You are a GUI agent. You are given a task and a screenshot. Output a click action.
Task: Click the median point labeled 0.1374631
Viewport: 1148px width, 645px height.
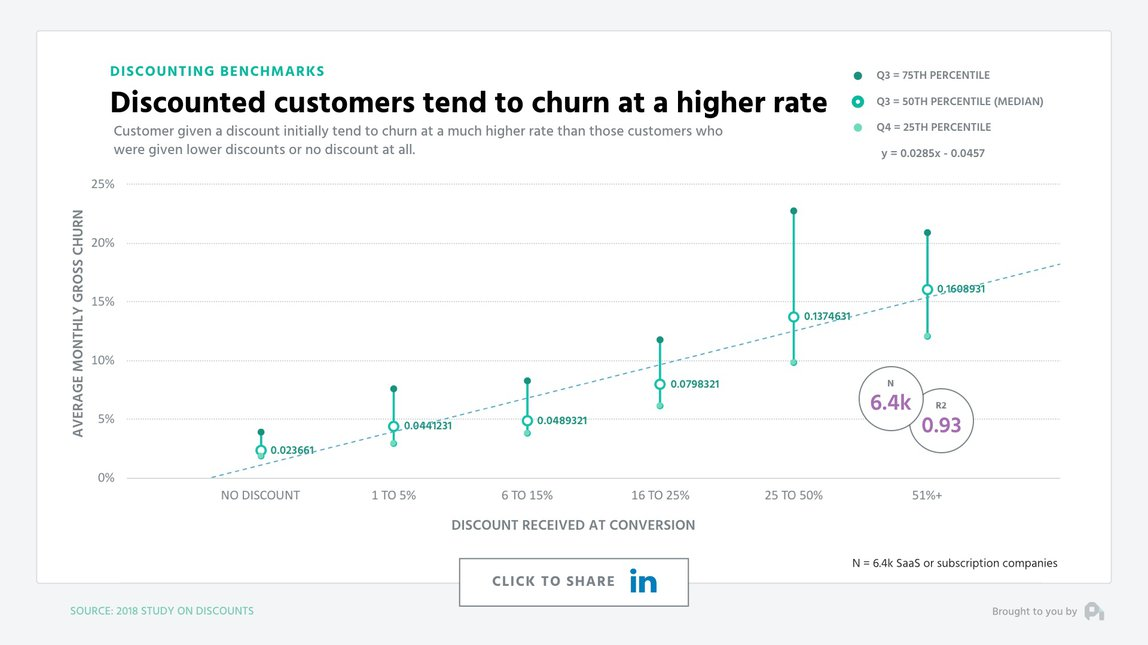point(794,316)
